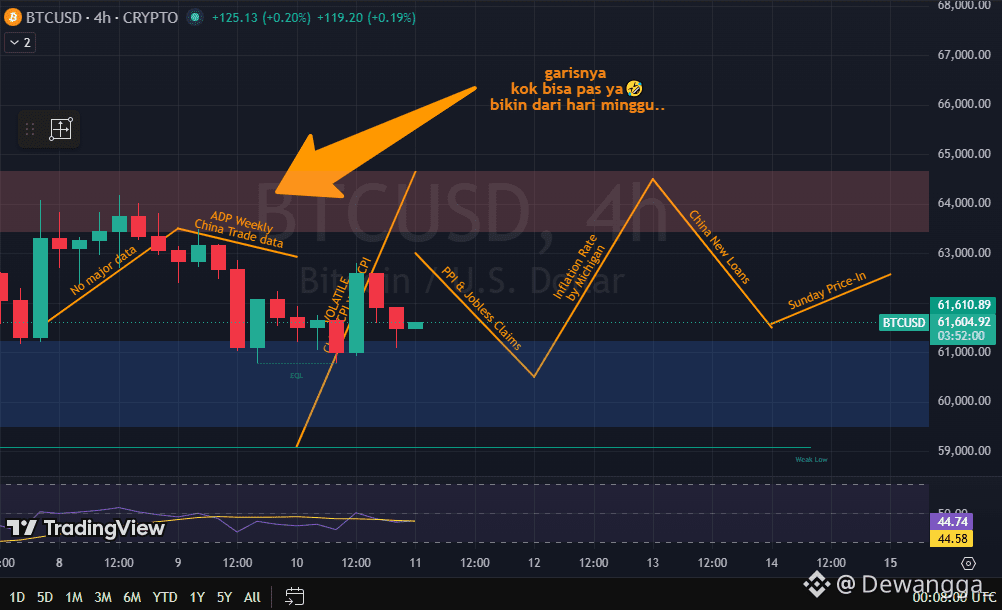
Task: Click the 61,610.89 green price label
Action: click(x=964, y=305)
